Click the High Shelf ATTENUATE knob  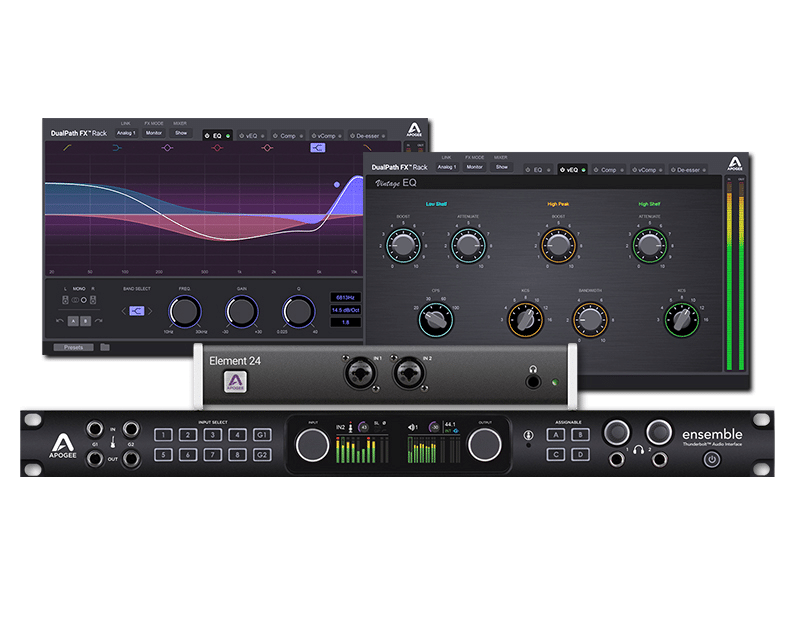(649, 245)
